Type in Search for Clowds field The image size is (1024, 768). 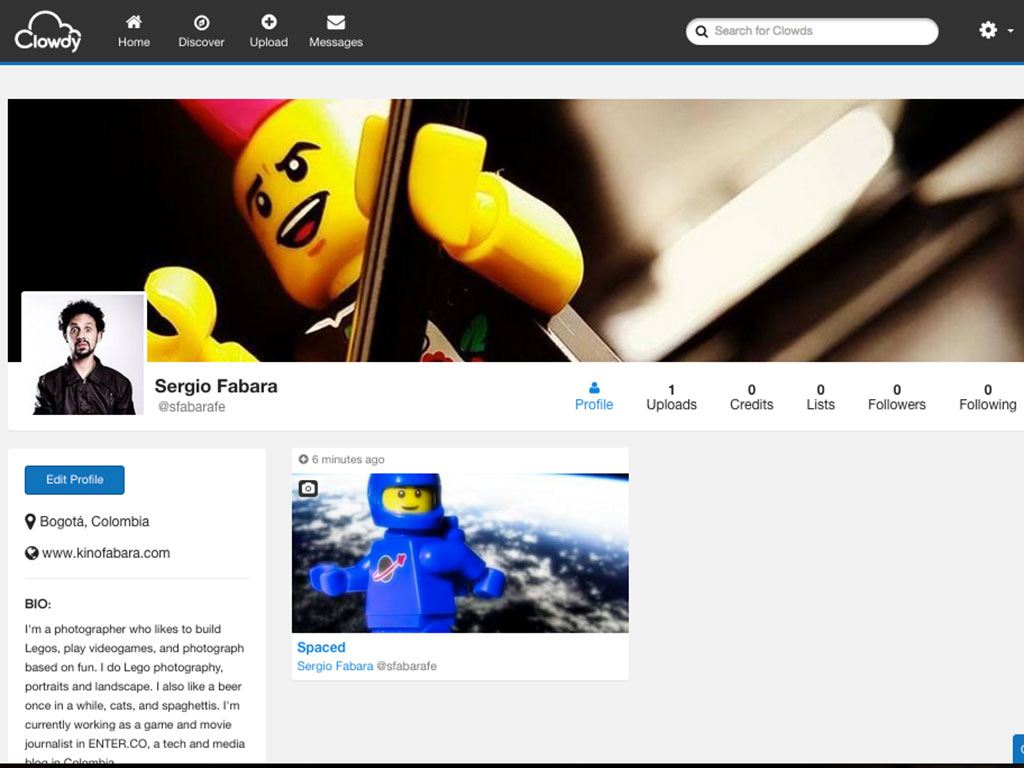point(820,31)
